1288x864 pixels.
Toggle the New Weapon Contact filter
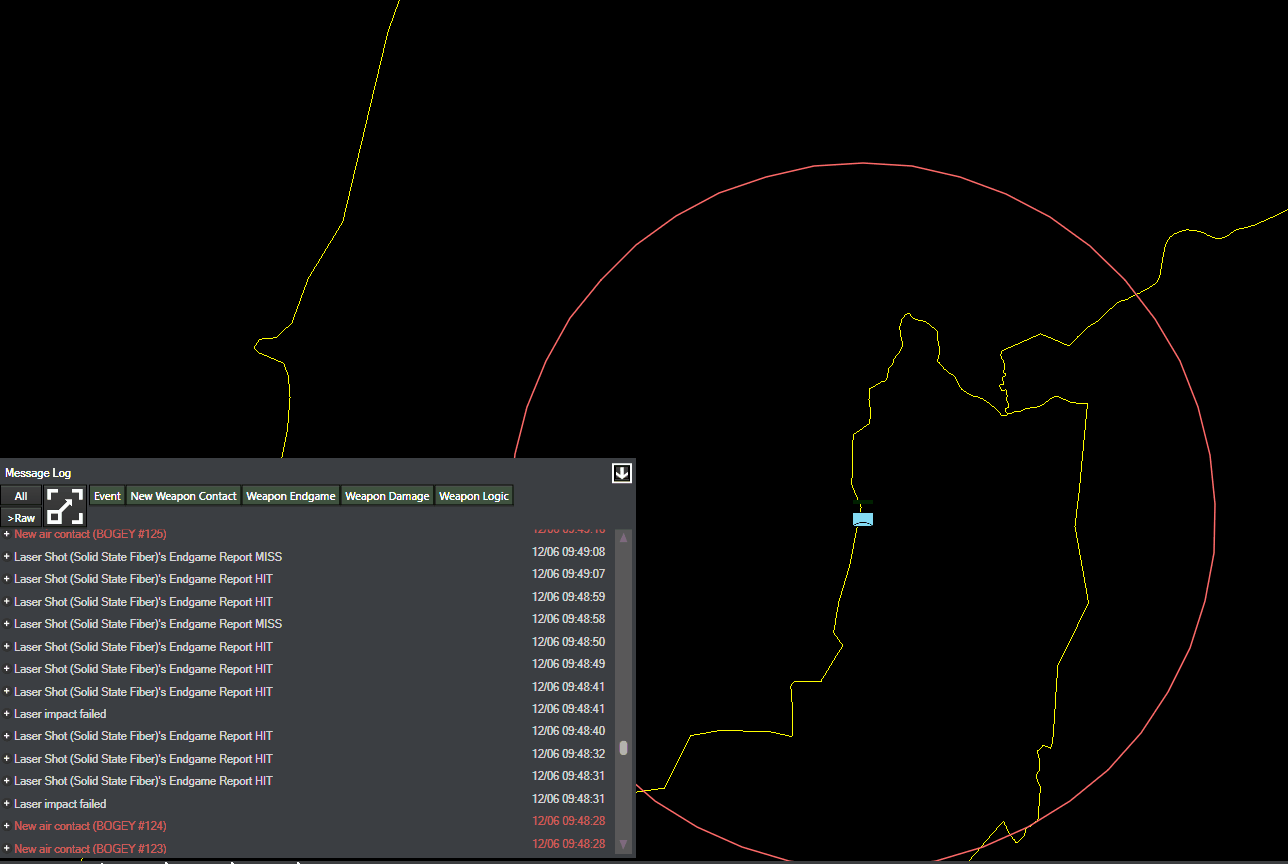[x=184, y=496]
